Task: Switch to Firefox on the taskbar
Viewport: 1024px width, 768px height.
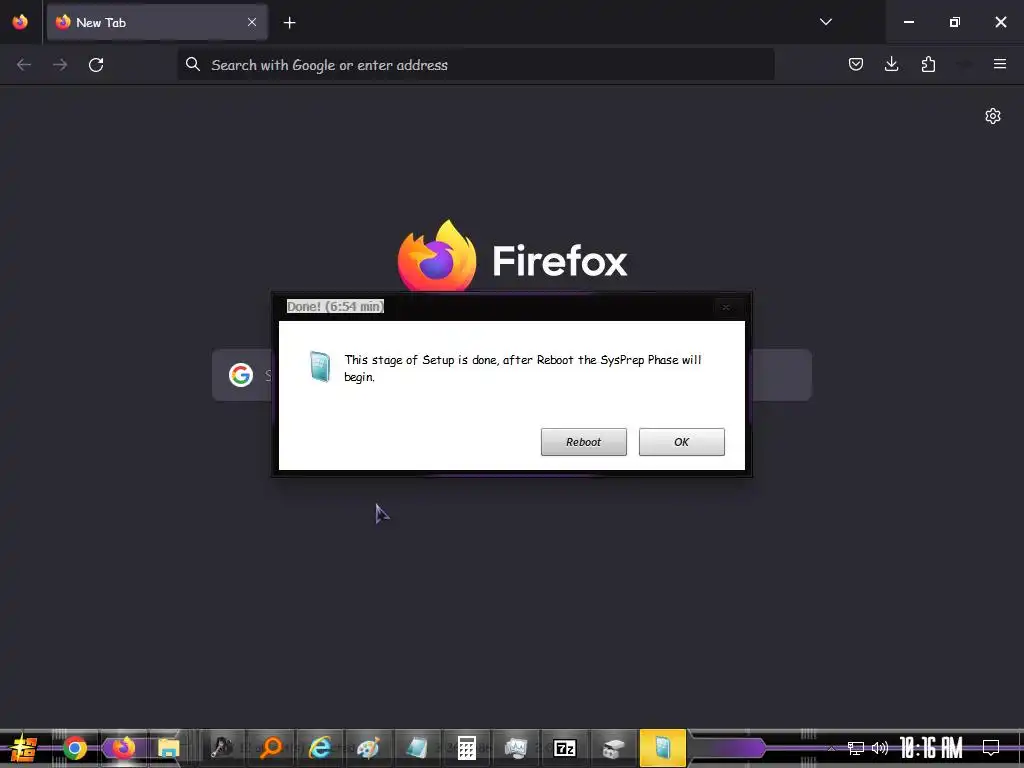Action: [123, 748]
